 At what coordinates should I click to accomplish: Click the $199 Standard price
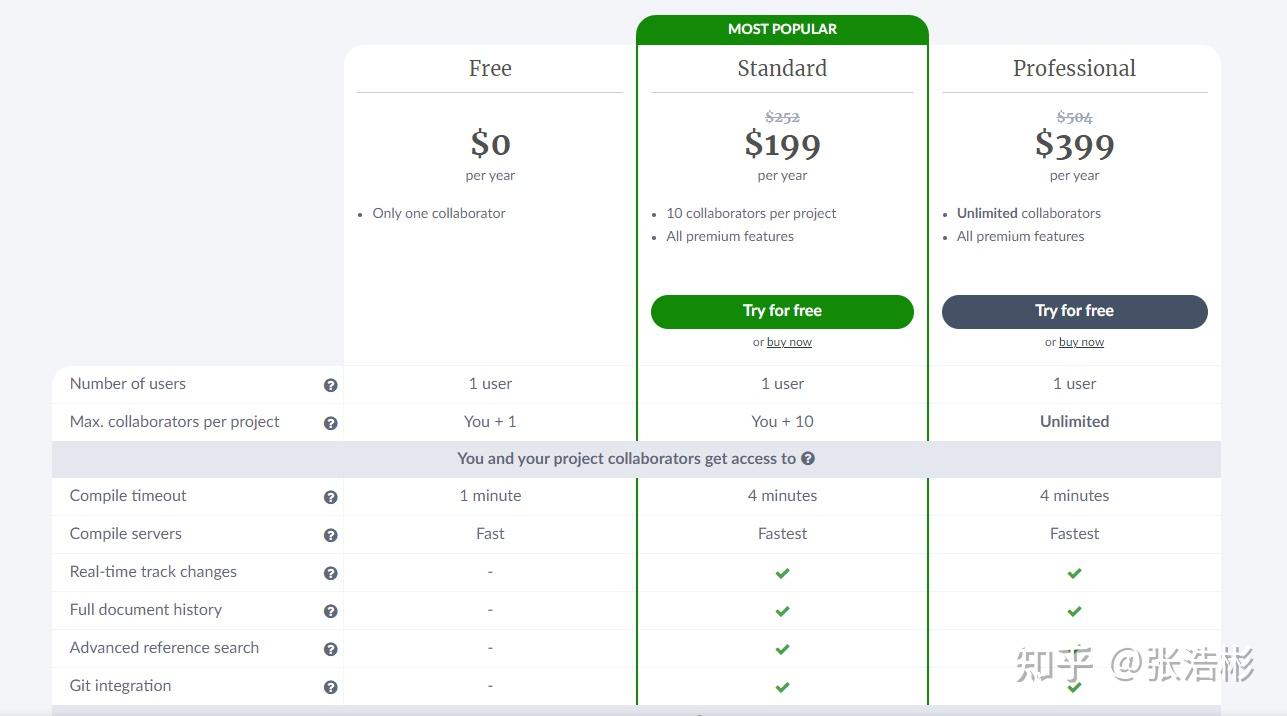(782, 145)
